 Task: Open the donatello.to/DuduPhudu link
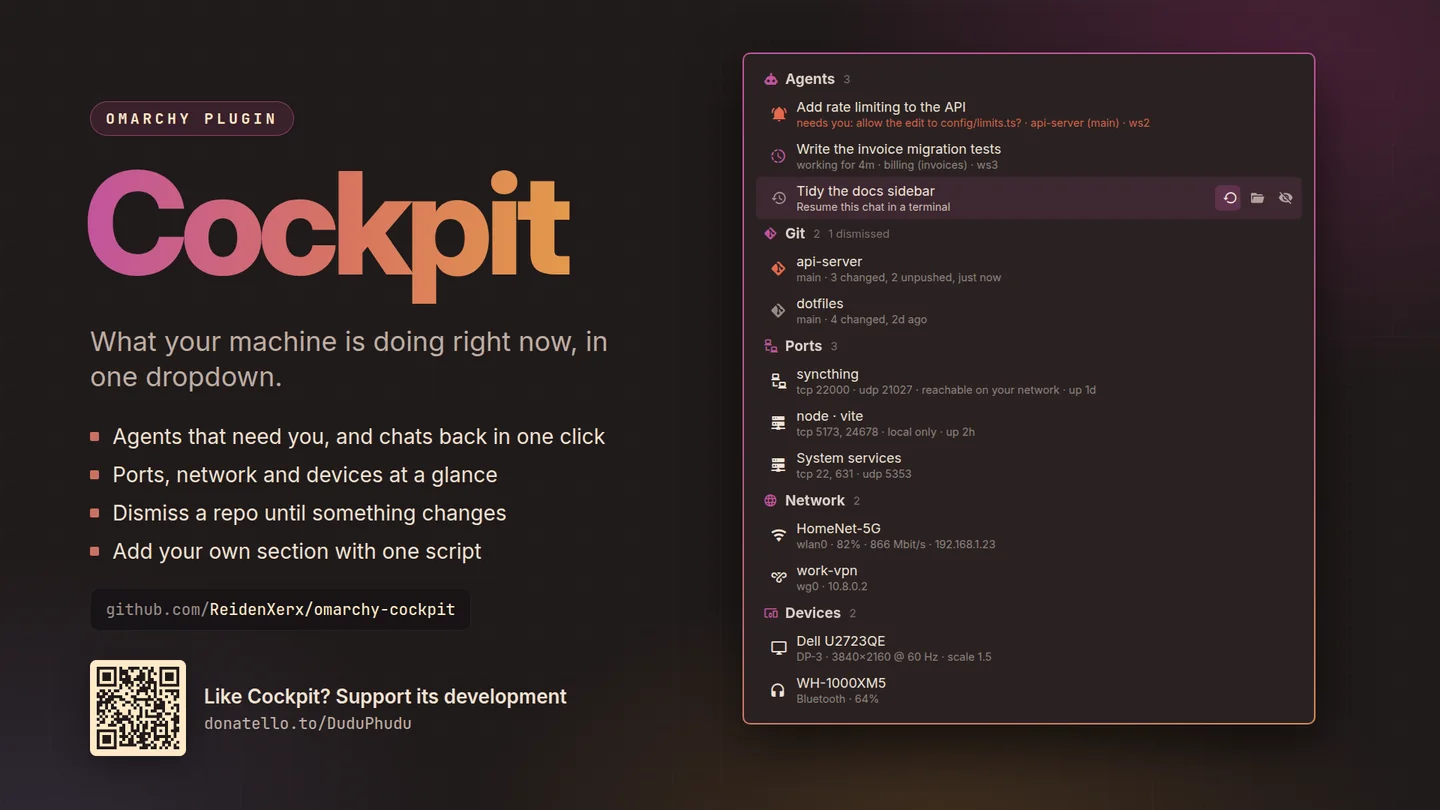pyautogui.click(x=307, y=723)
